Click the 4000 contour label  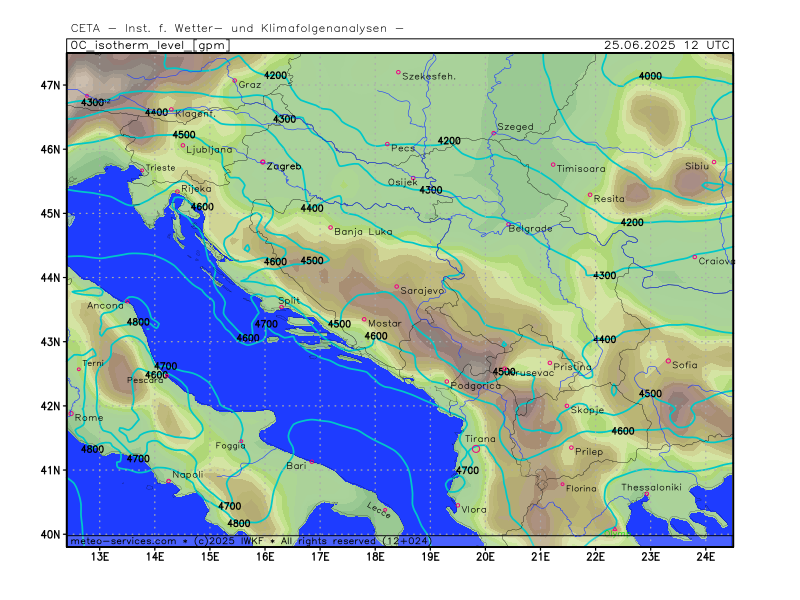point(651,76)
